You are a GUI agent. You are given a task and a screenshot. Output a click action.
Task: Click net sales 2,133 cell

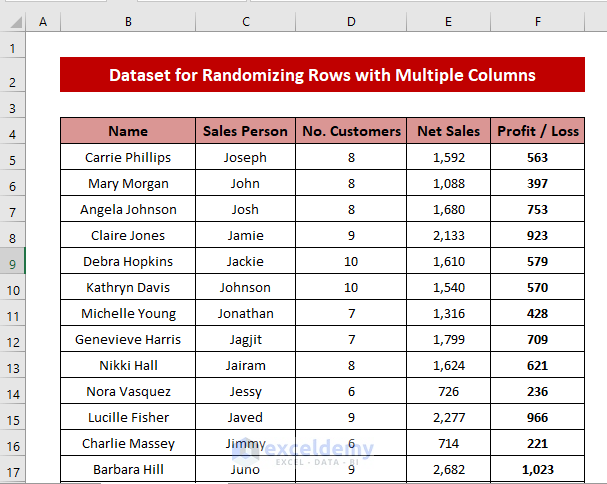[448, 235]
